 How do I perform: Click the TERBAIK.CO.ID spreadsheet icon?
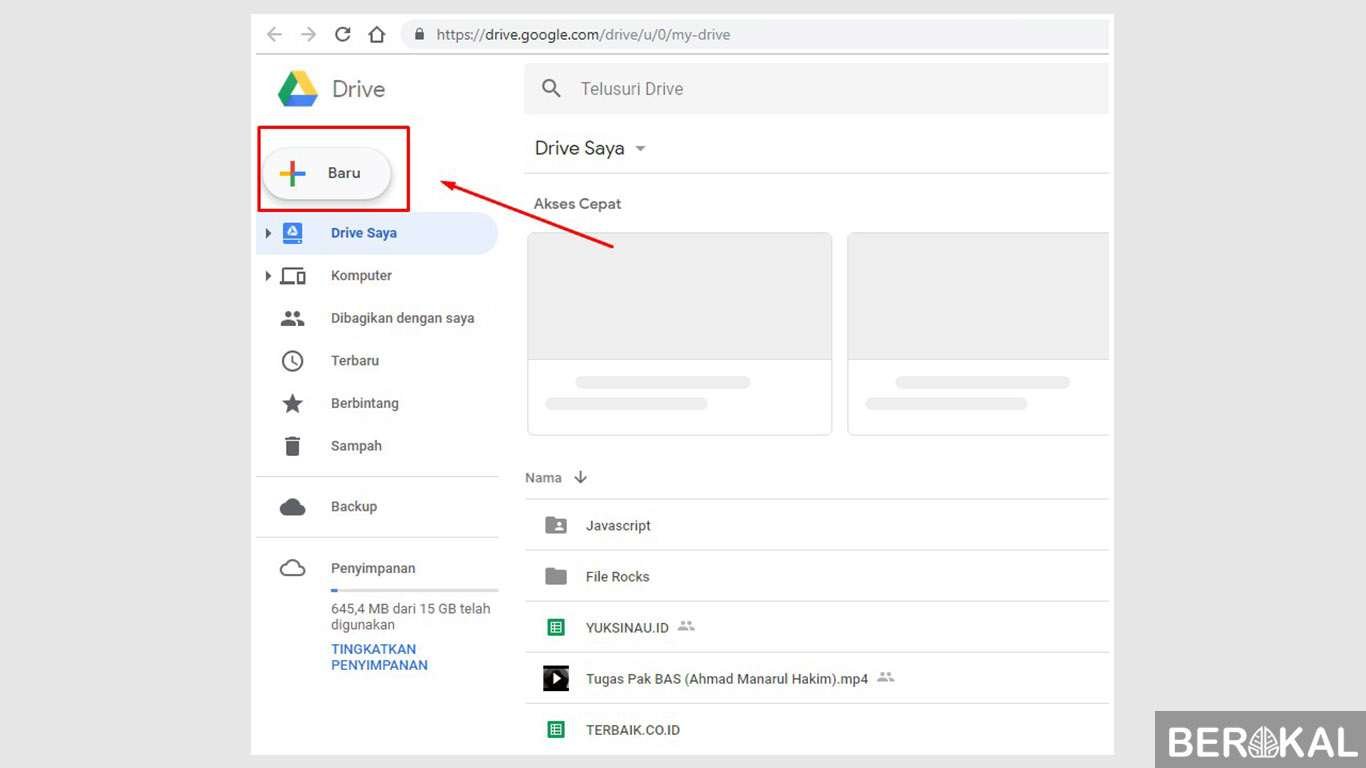click(x=556, y=730)
